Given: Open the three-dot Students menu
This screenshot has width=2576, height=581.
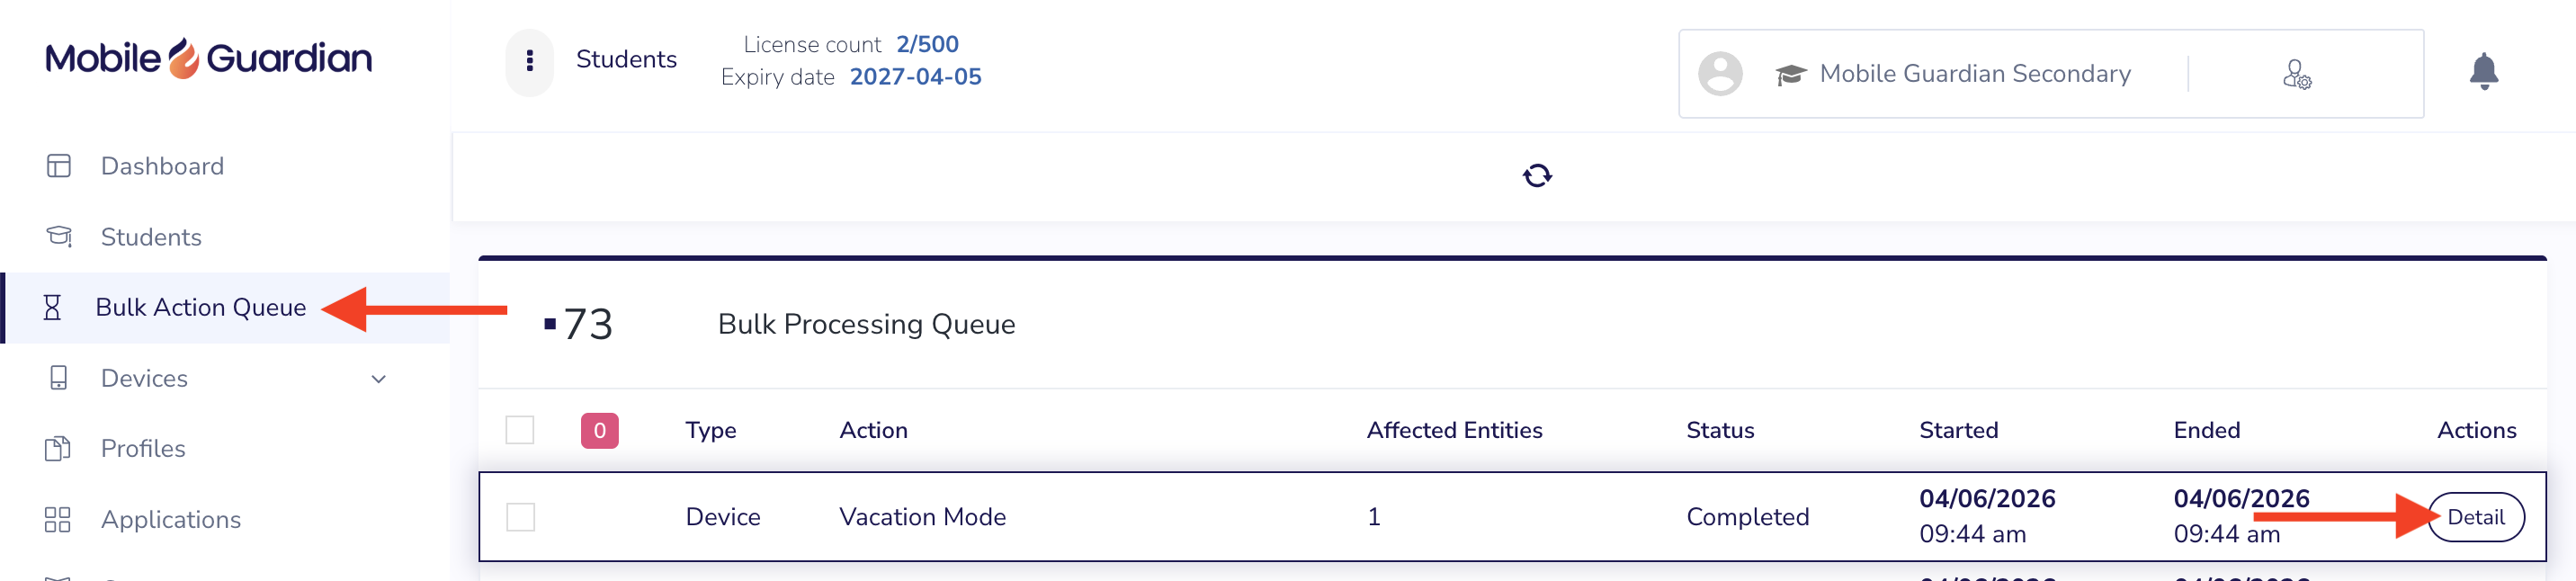Looking at the screenshot, I should point(529,61).
